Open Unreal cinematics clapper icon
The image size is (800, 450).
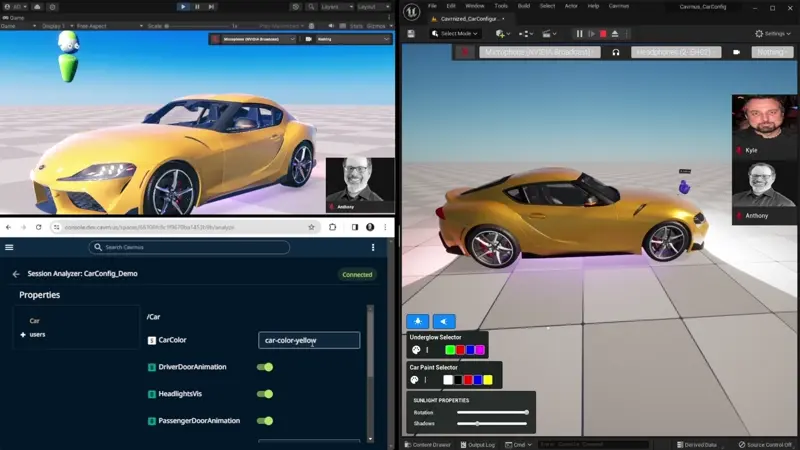click(549, 34)
